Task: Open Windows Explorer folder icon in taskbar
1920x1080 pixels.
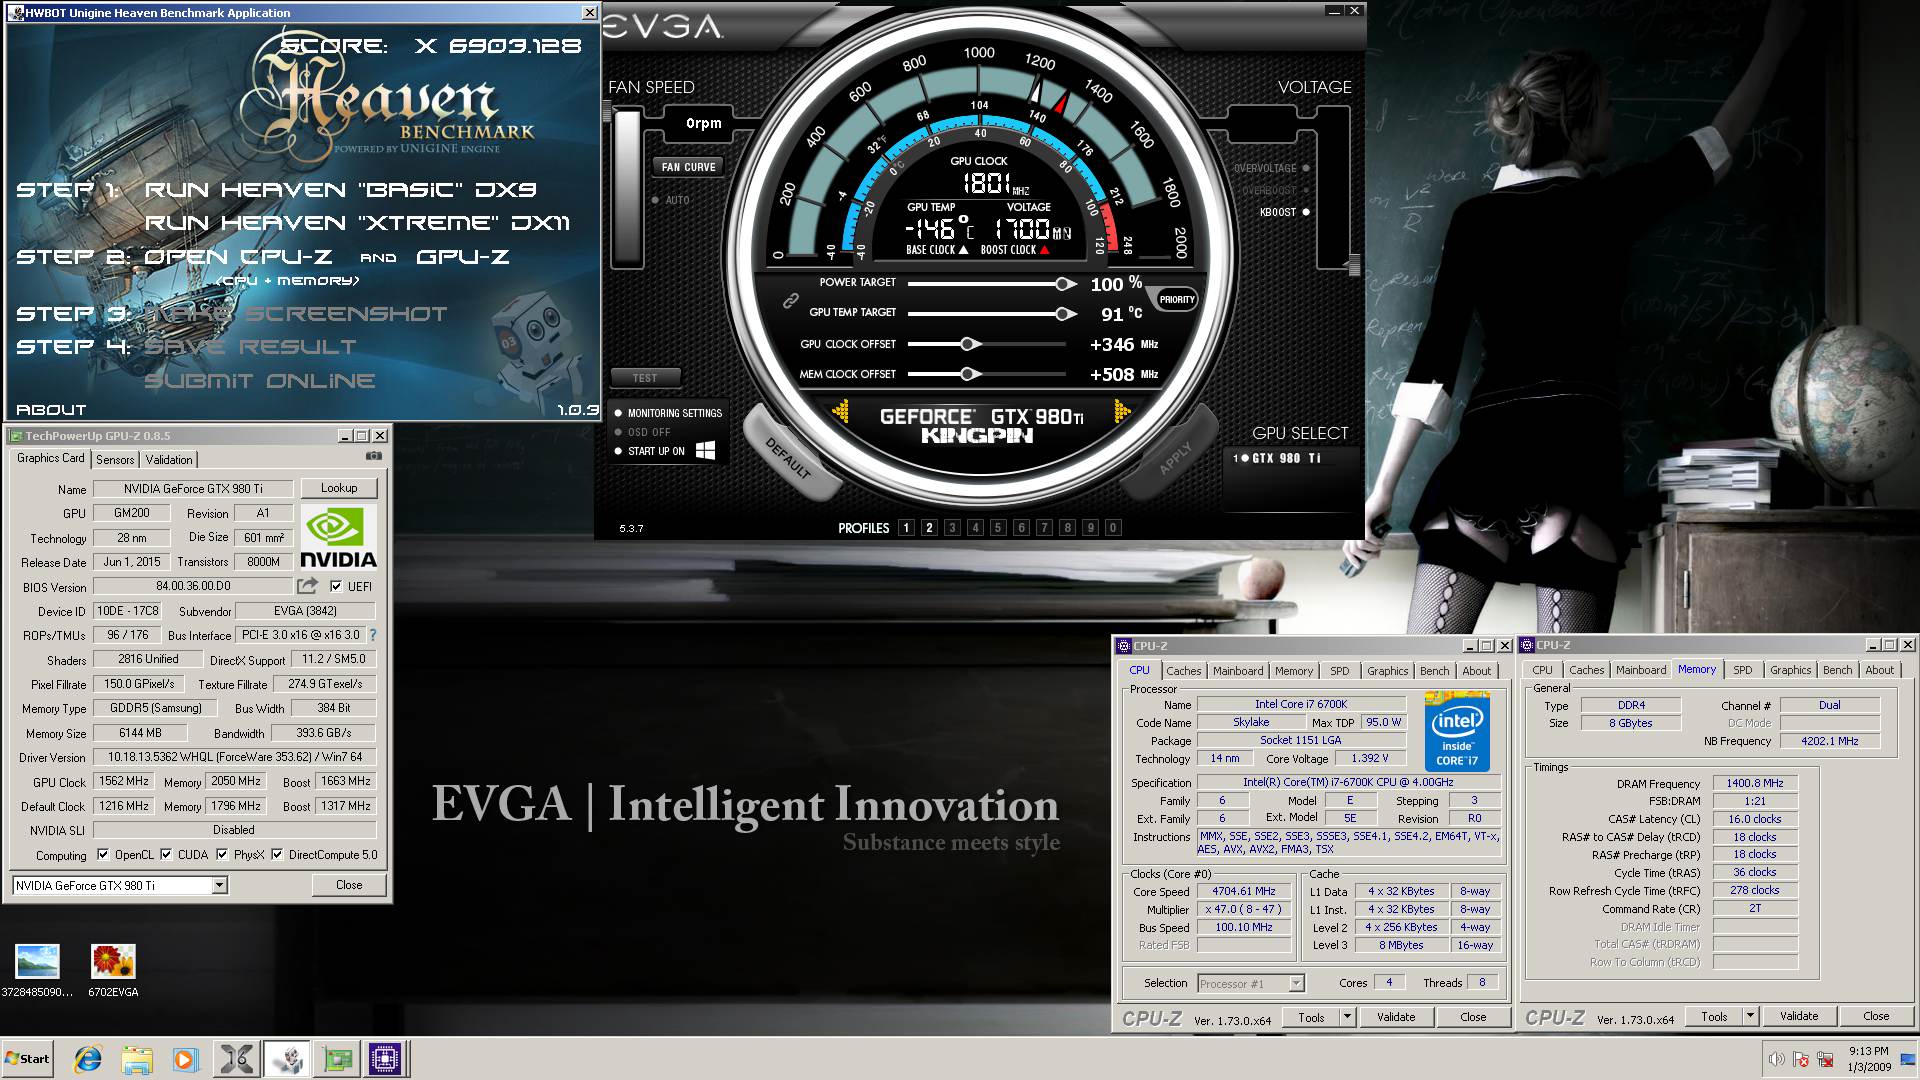Action: (x=137, y=1059)
